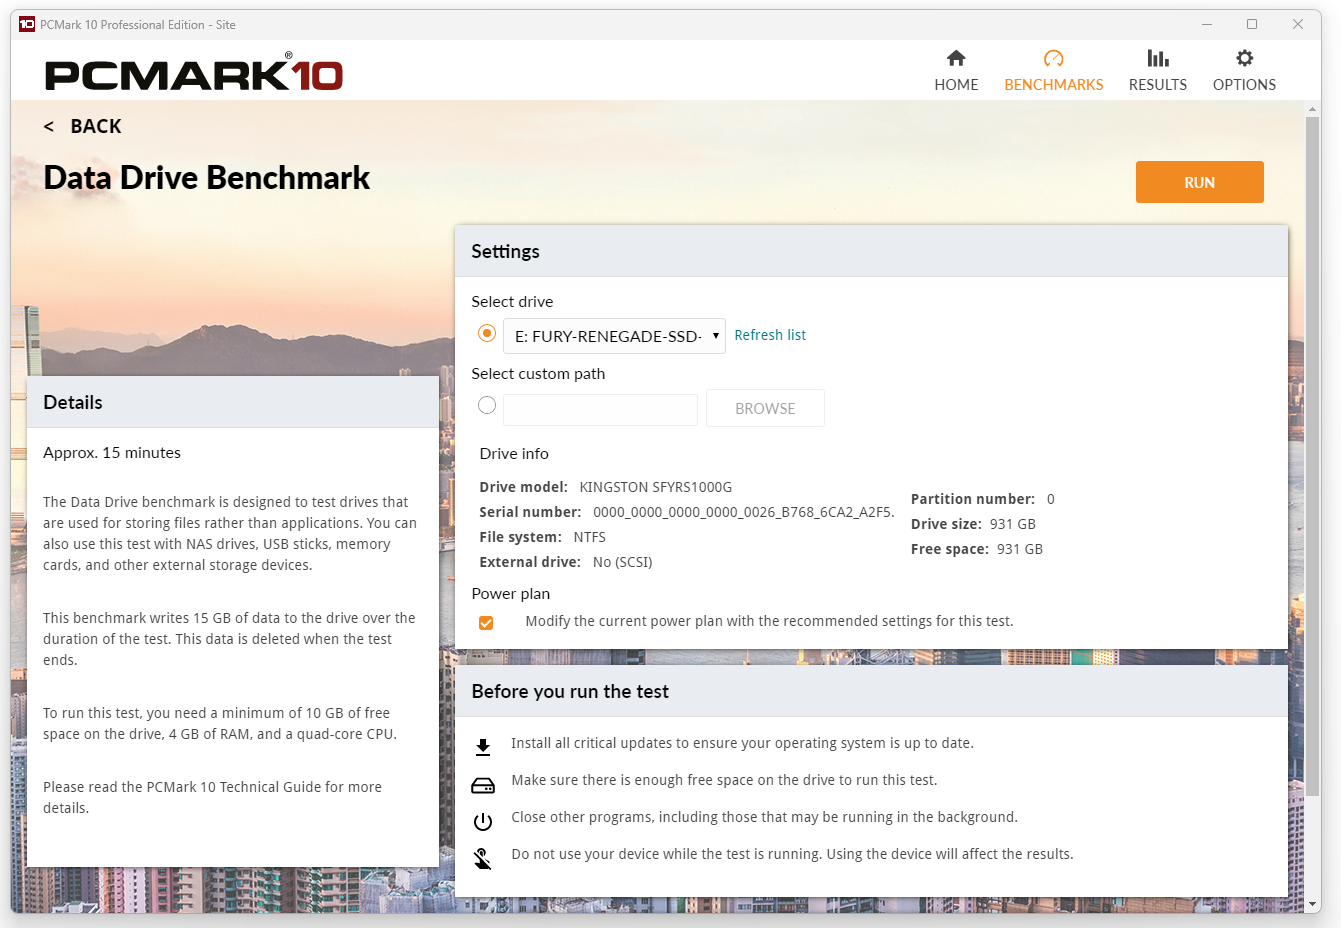Screen dimensions: 1341x928
Task: Click the Drive info label
Action: tap(514, 454)
